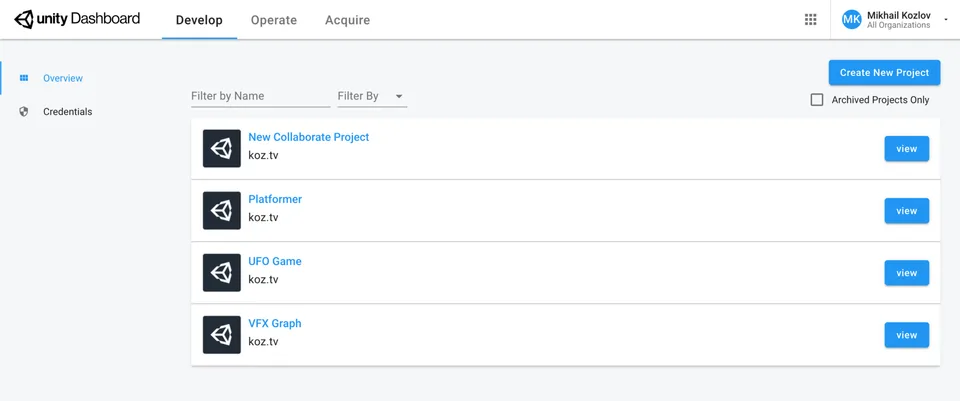Click the Unity Dashboard logo
Screen dimensions: 960x401
click(76, 19)
